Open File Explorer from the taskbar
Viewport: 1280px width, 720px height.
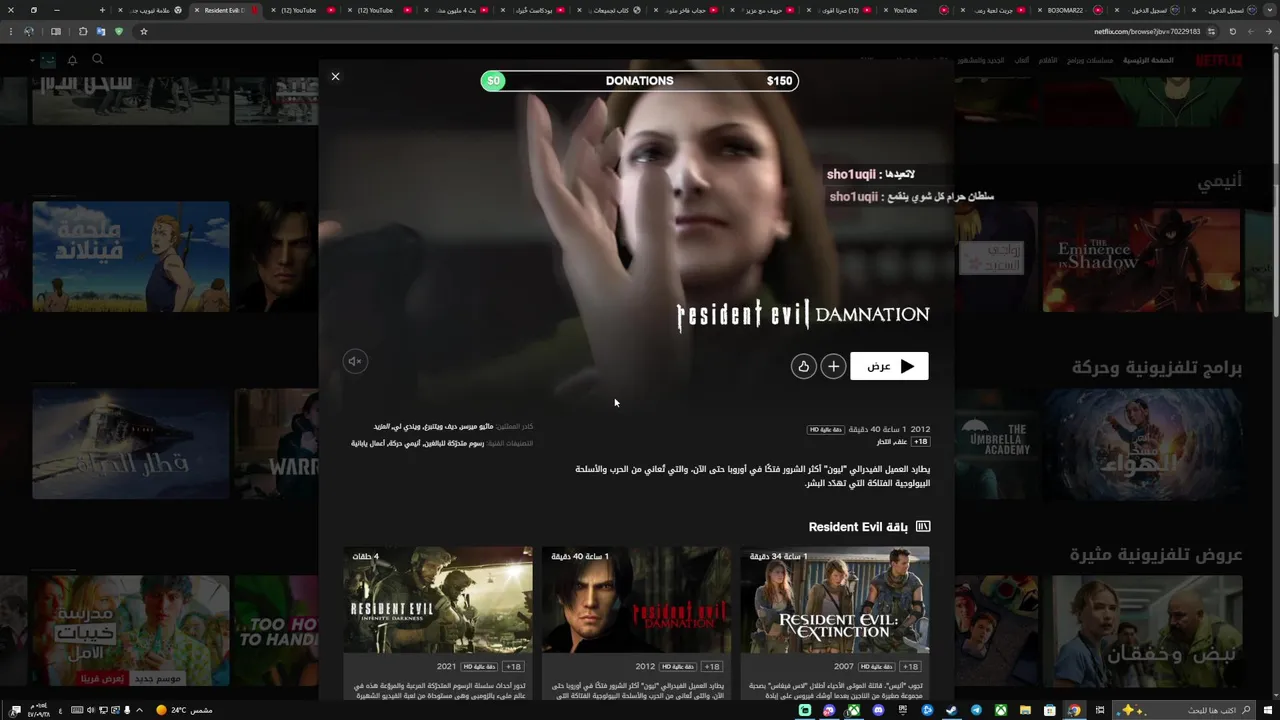pos(1025,710)
